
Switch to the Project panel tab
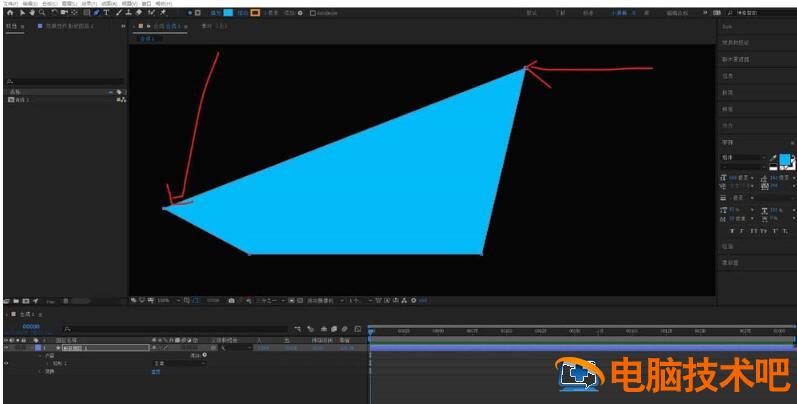click(x=12, y=26)
